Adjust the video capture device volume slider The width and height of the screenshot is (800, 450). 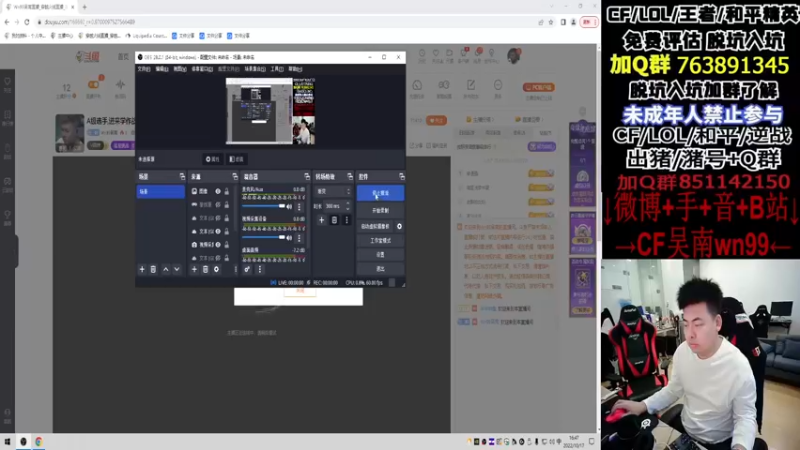tap(263, 237)
